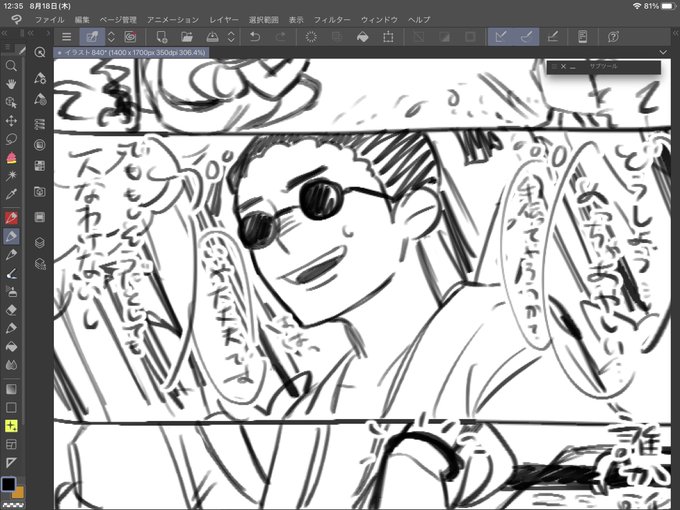Open the Color Set palette icon
Screen dimensions: 680x510
(x=40, y=166)
